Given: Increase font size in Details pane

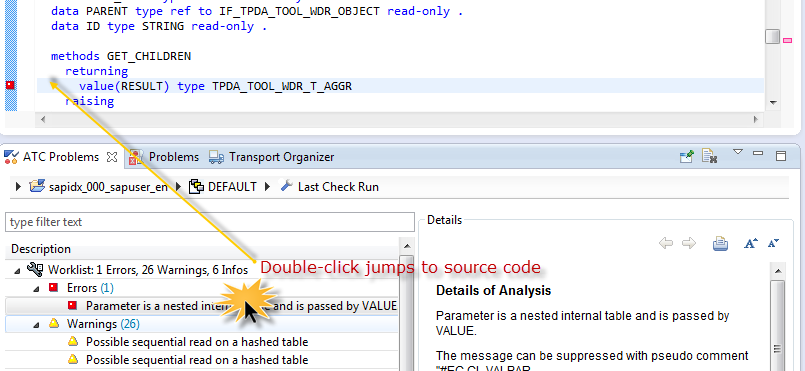Looking at the screenshot, I should (751, 243).
